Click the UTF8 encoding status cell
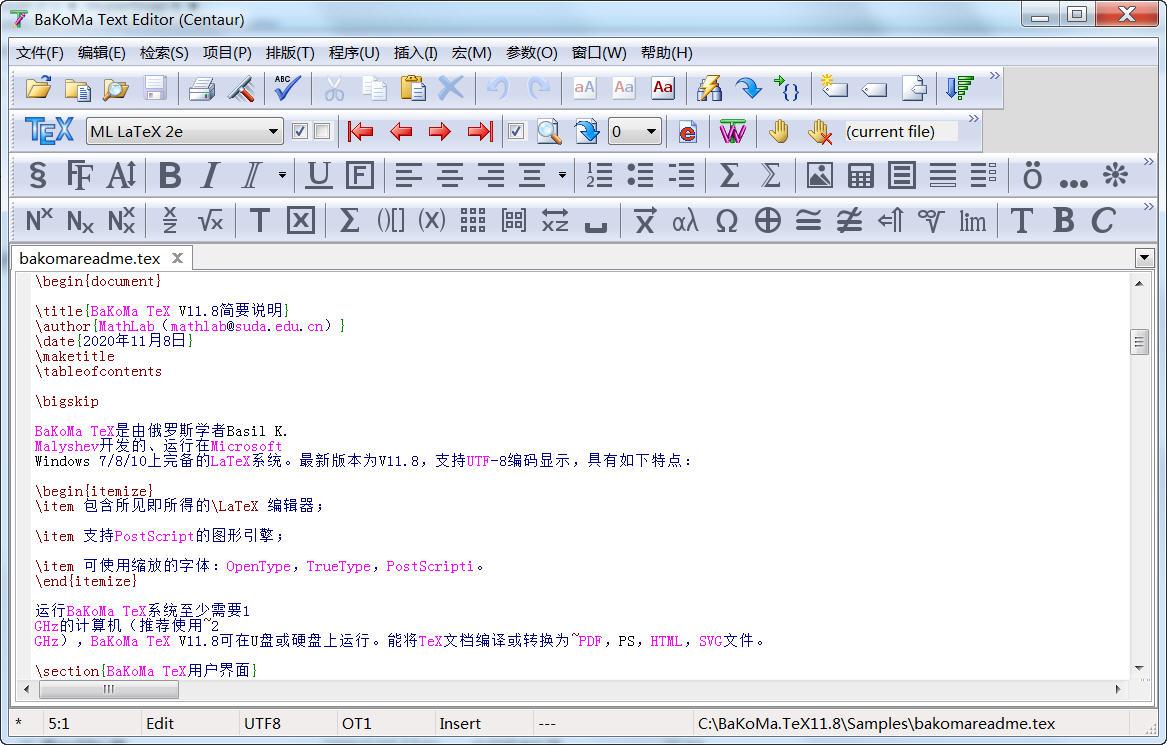 point(287,723)
